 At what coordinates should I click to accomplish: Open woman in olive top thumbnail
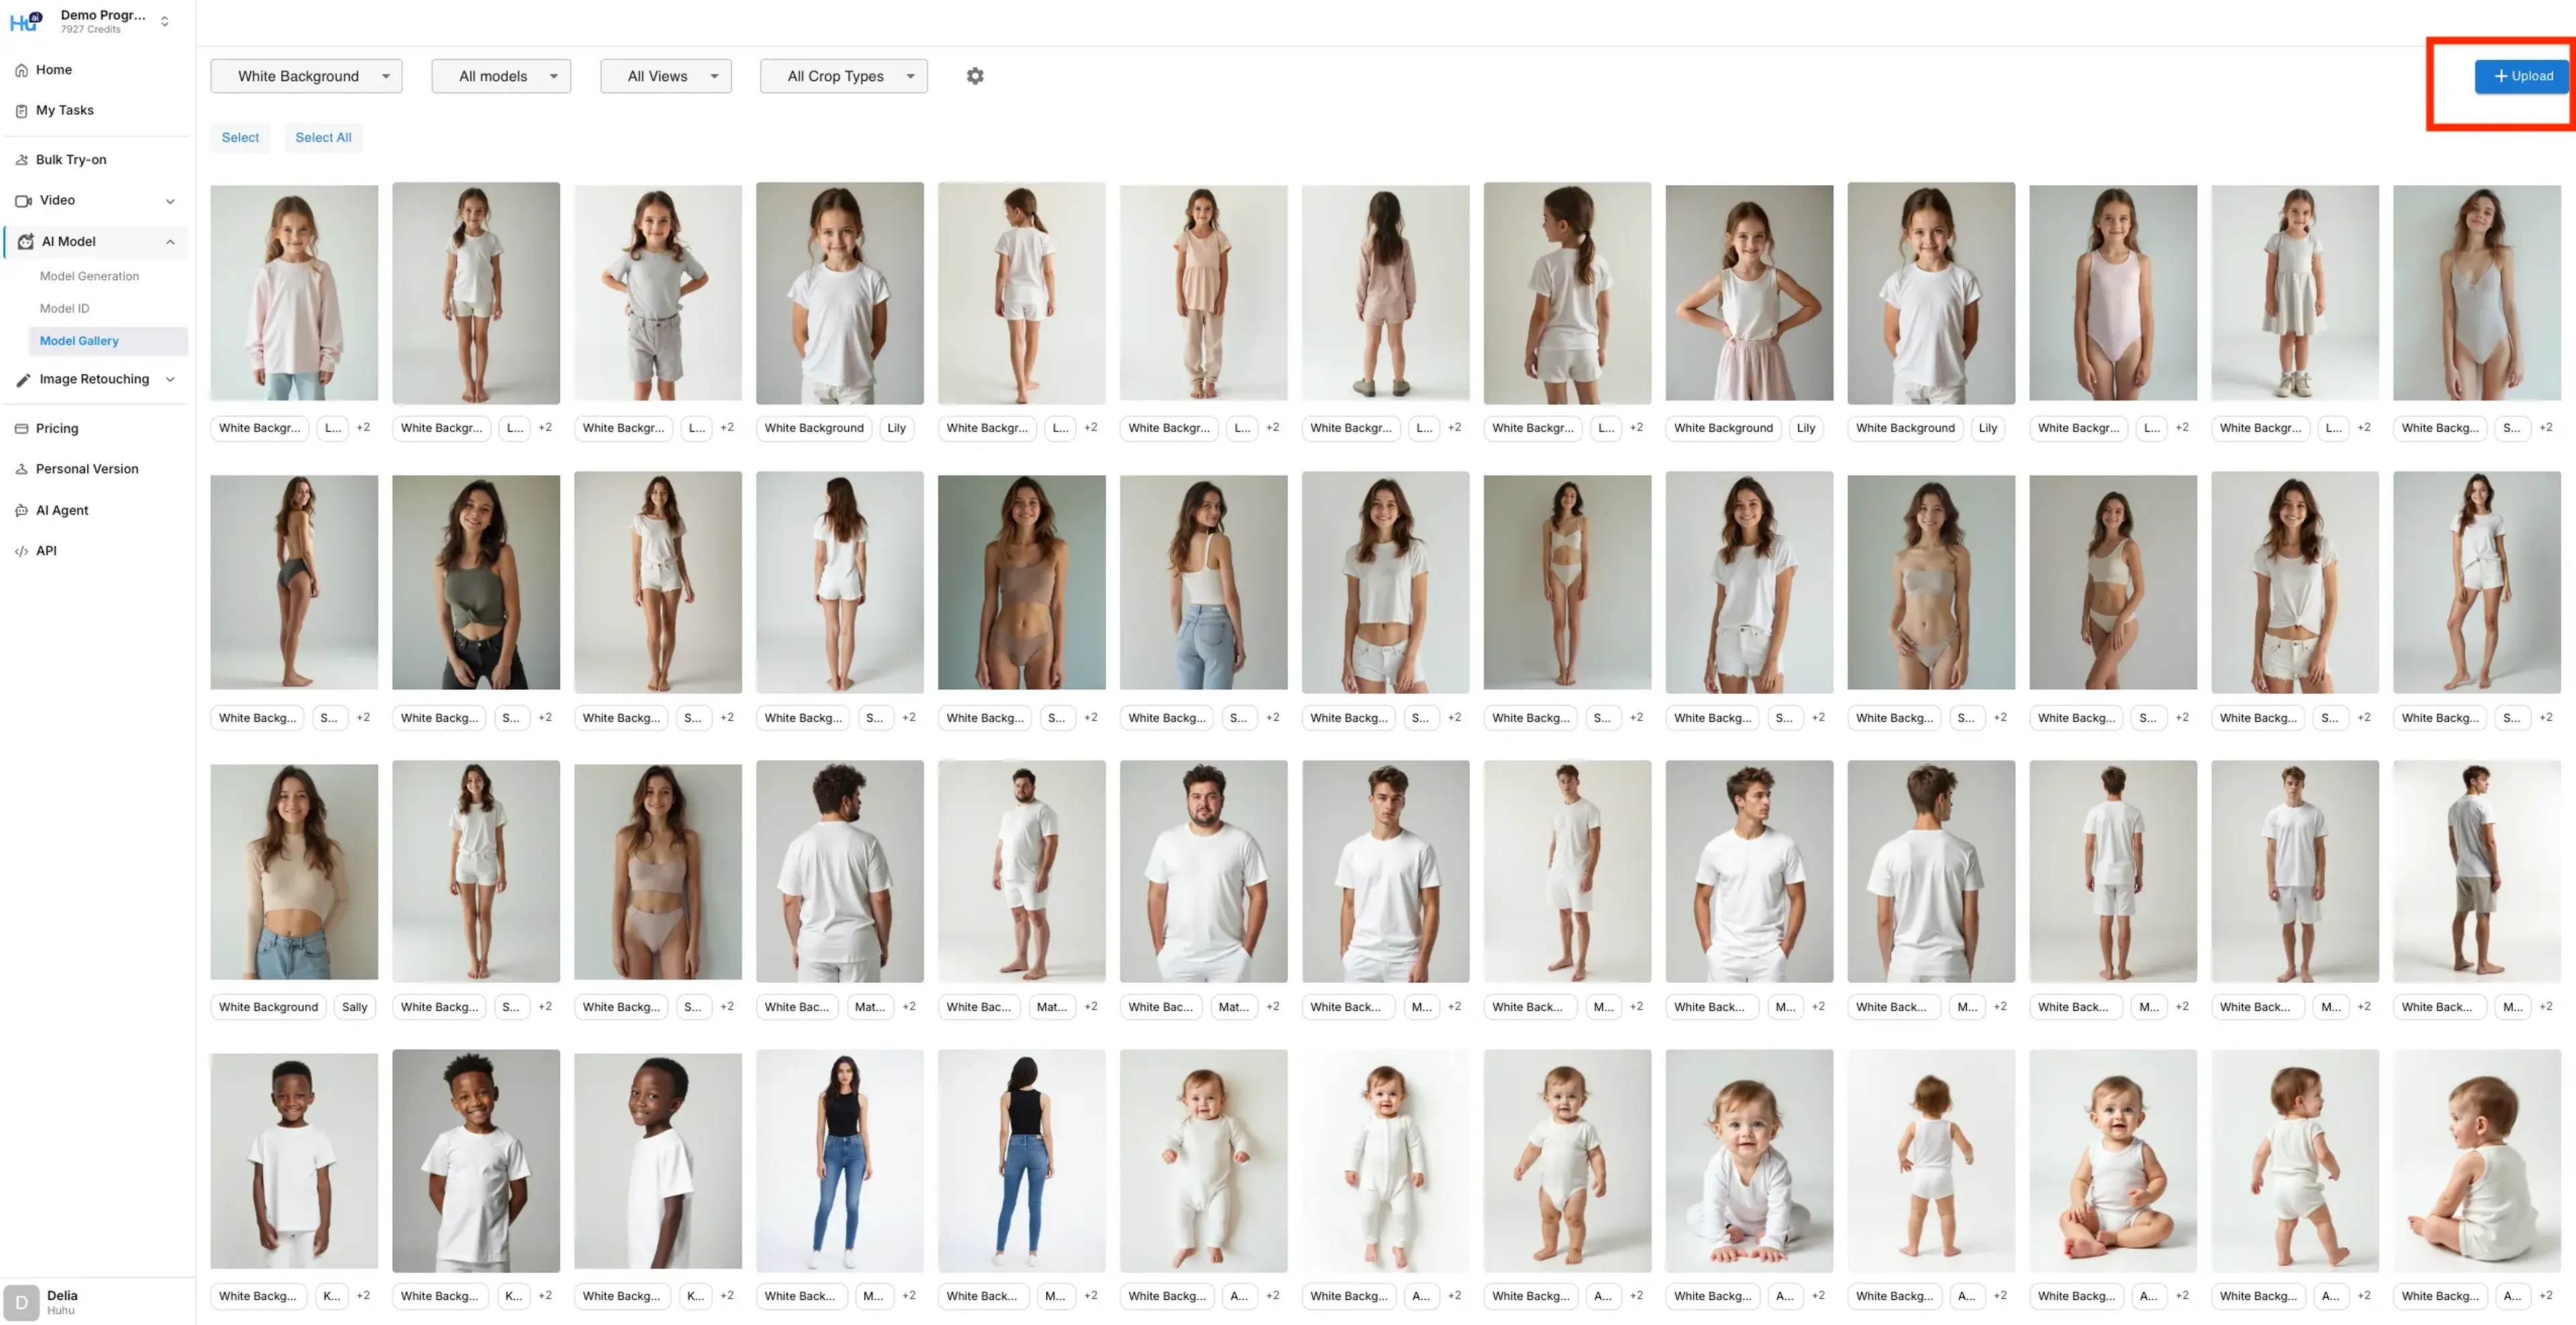click(x=476, y=583)
